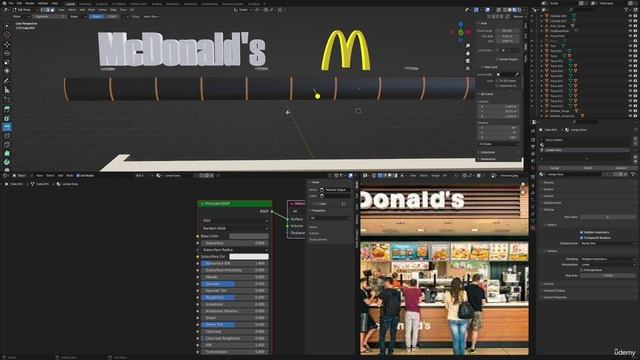This screenshot has width=640, height=360.
Task: Open the Render menu
Action: tap(30, 3)
